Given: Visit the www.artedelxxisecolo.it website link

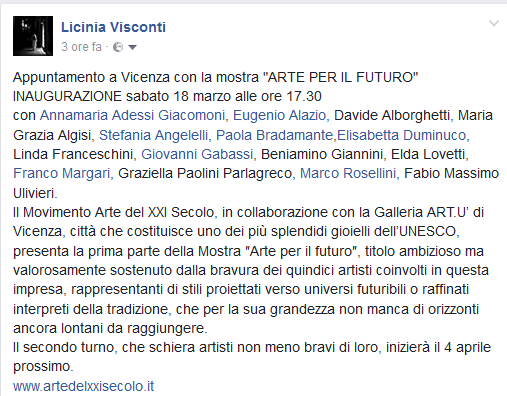Looking at the screenshot, I should point(83,386).
